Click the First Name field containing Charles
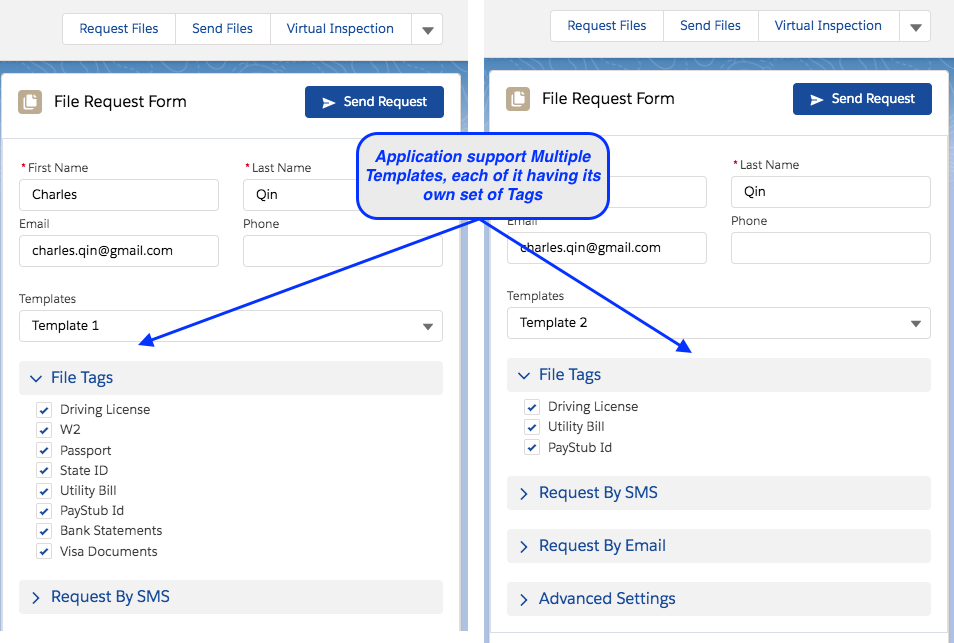Viewport: 954px width, 643px height. pos(118,195)
